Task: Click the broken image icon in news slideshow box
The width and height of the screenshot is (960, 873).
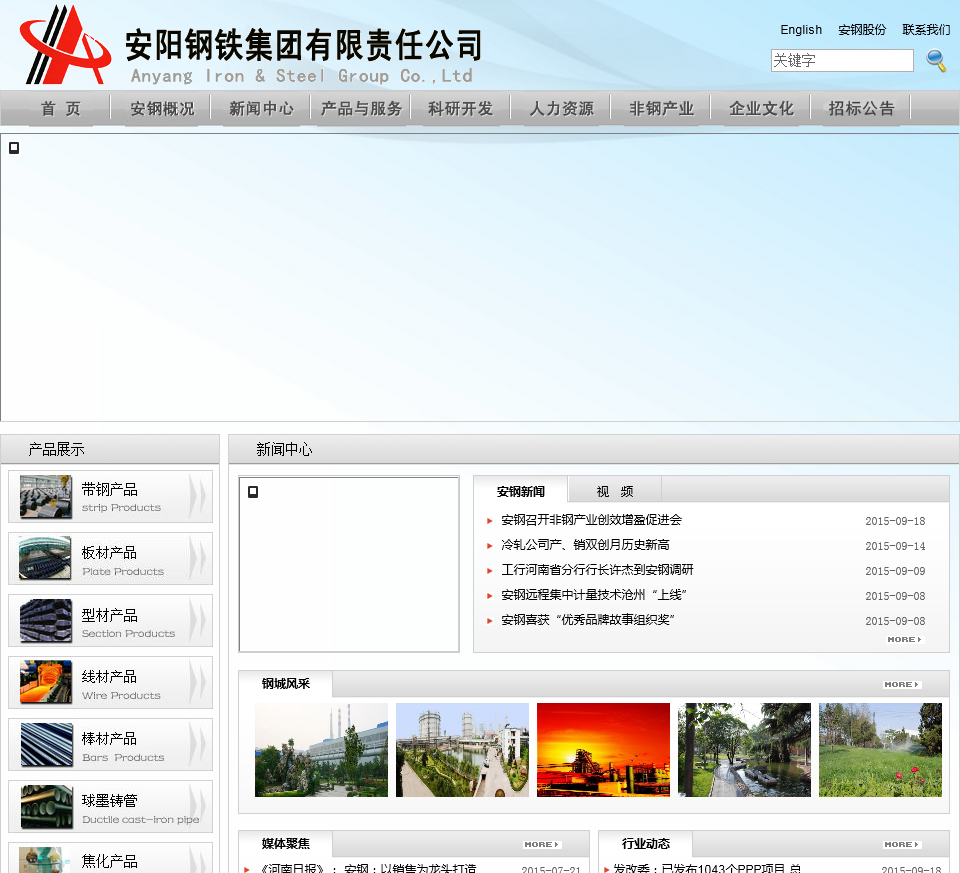Action: (253, 492)
